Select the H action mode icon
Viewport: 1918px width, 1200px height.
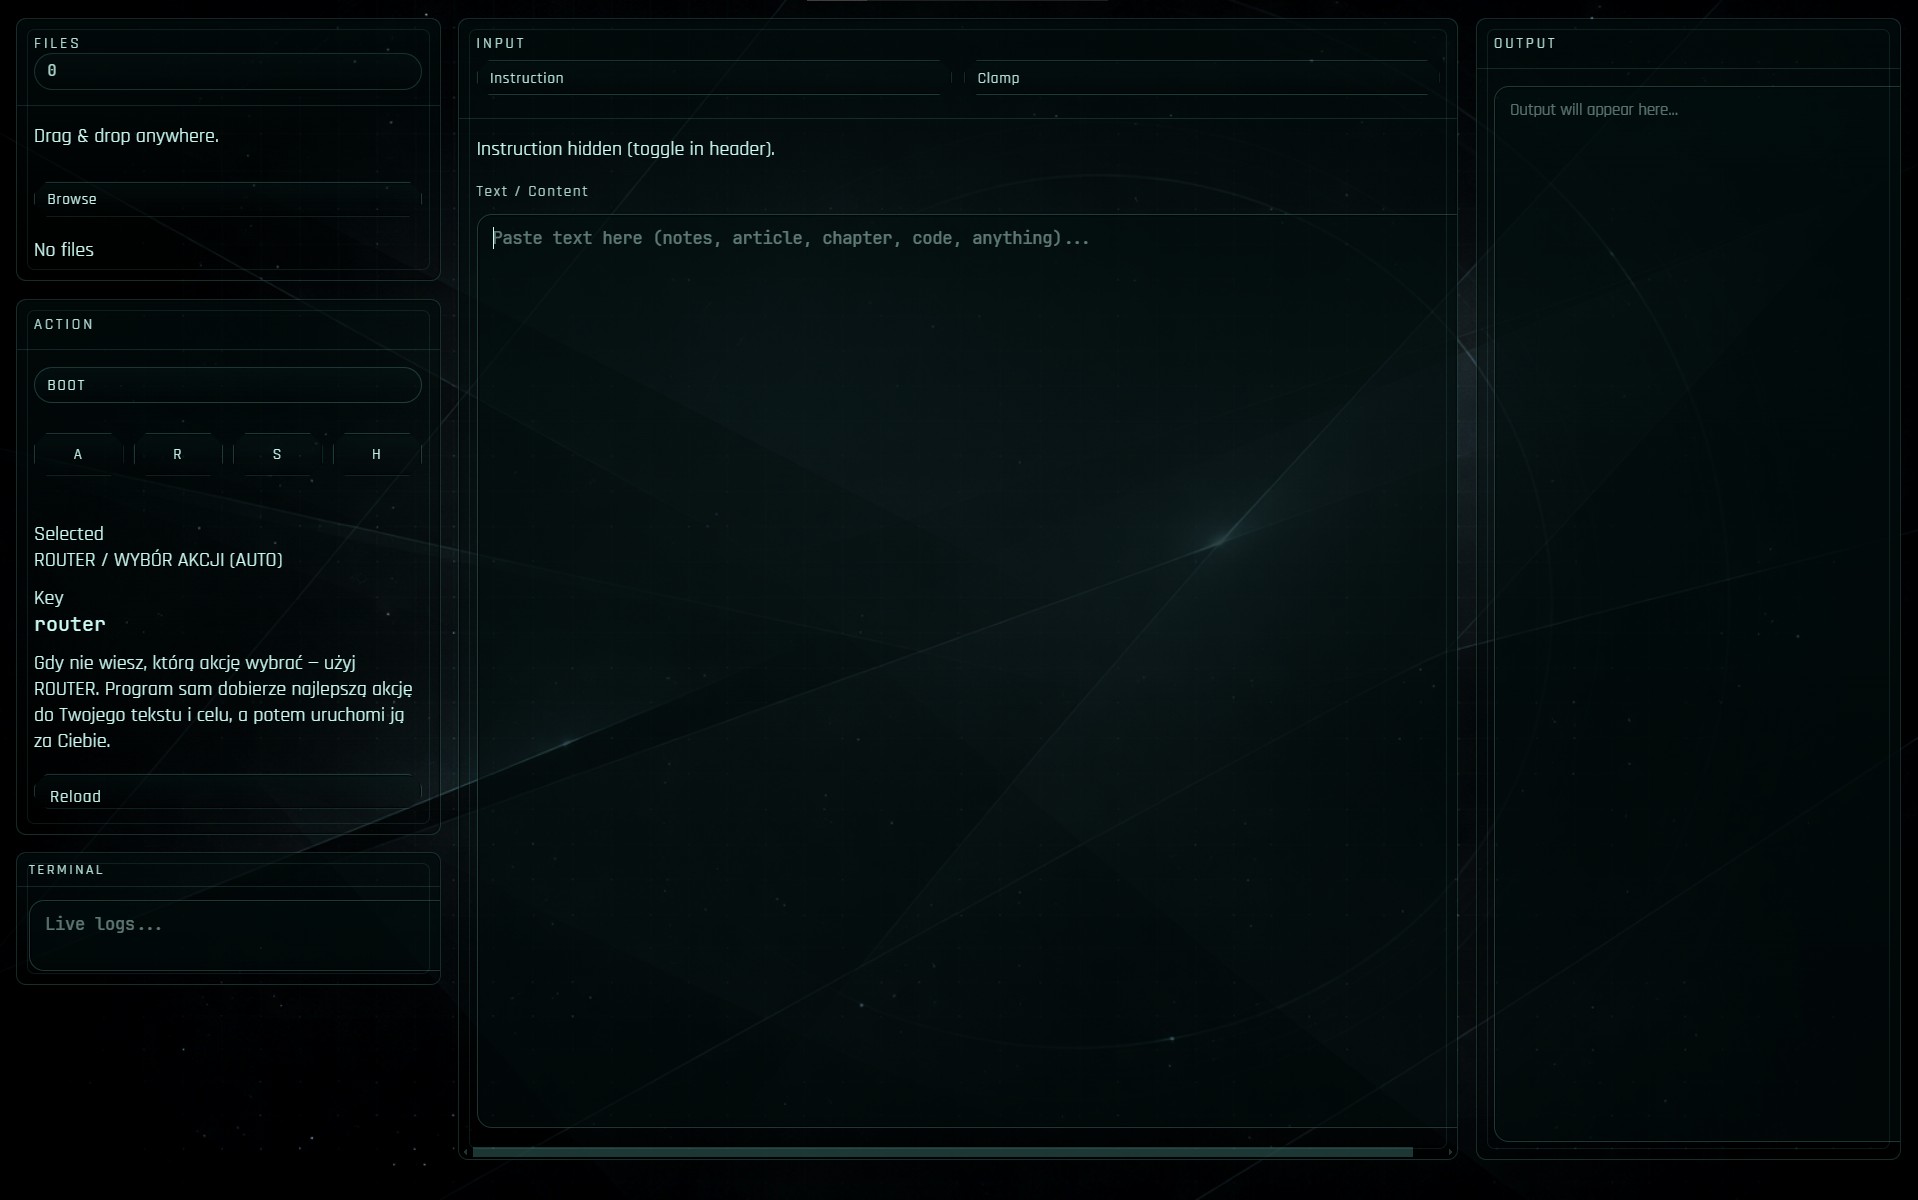(376, 454)
